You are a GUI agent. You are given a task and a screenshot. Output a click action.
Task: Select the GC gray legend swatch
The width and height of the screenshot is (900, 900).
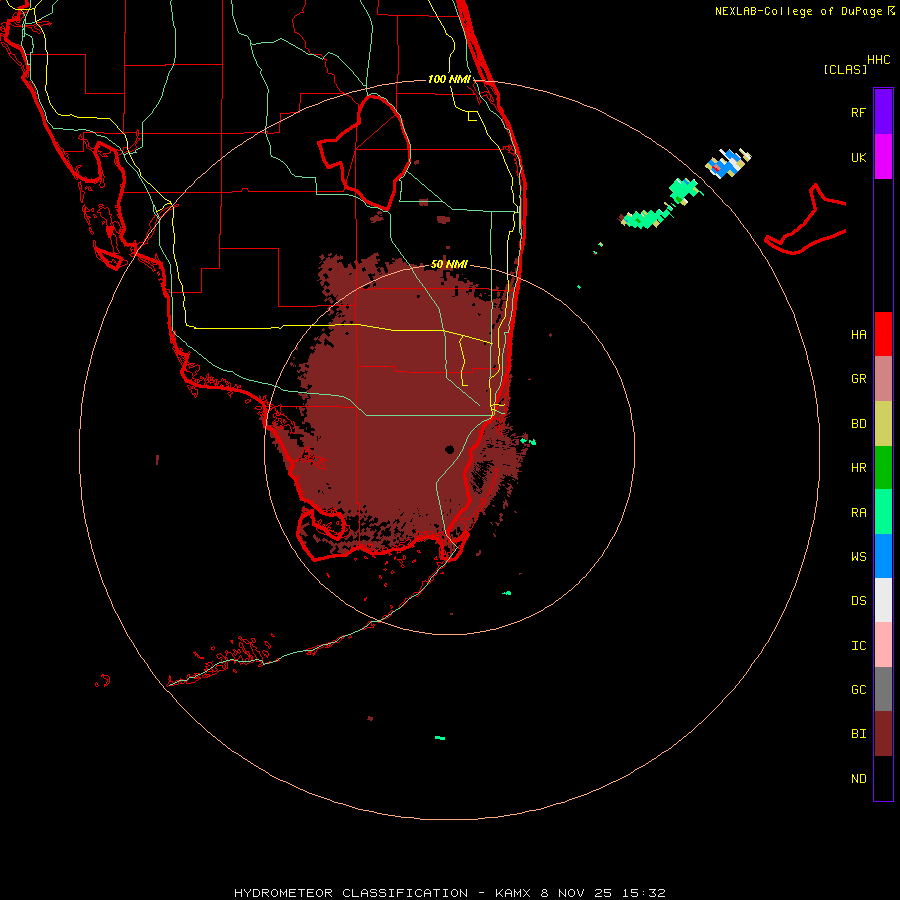tap(883, 689)
